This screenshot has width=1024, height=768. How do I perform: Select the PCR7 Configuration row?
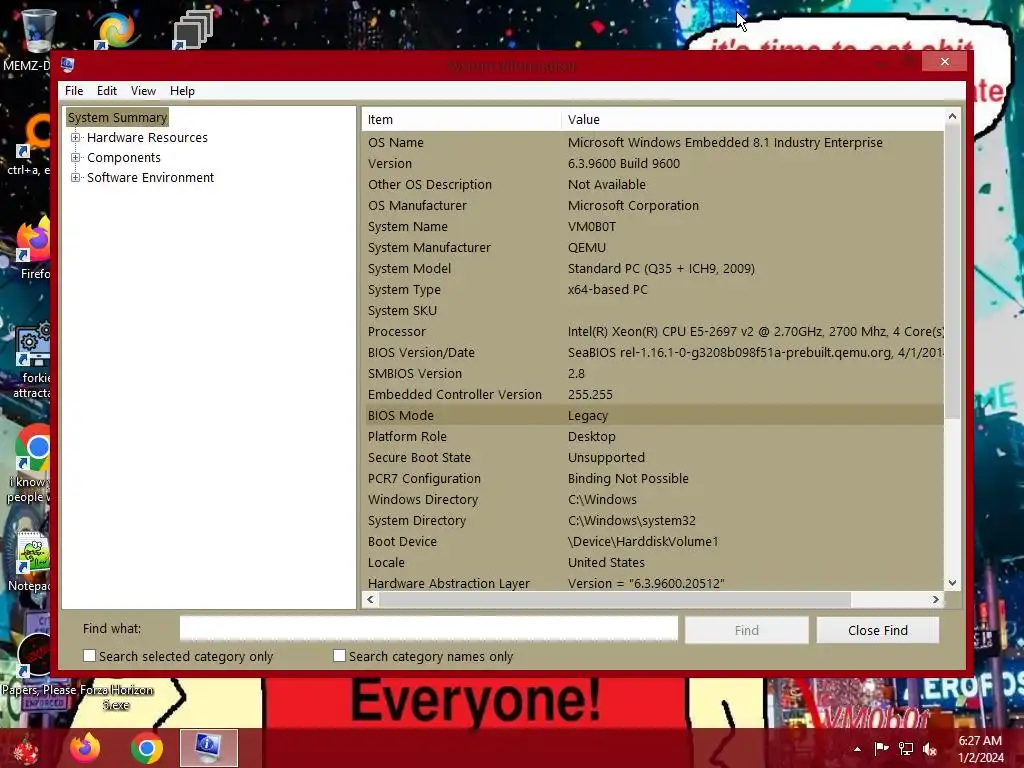point(653,479)
